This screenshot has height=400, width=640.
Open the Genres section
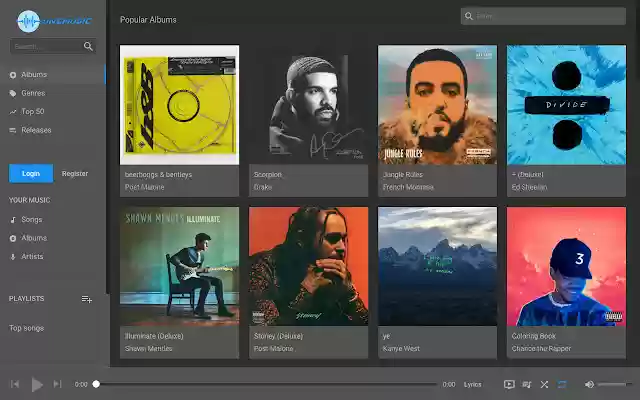(x=33, y=93)
